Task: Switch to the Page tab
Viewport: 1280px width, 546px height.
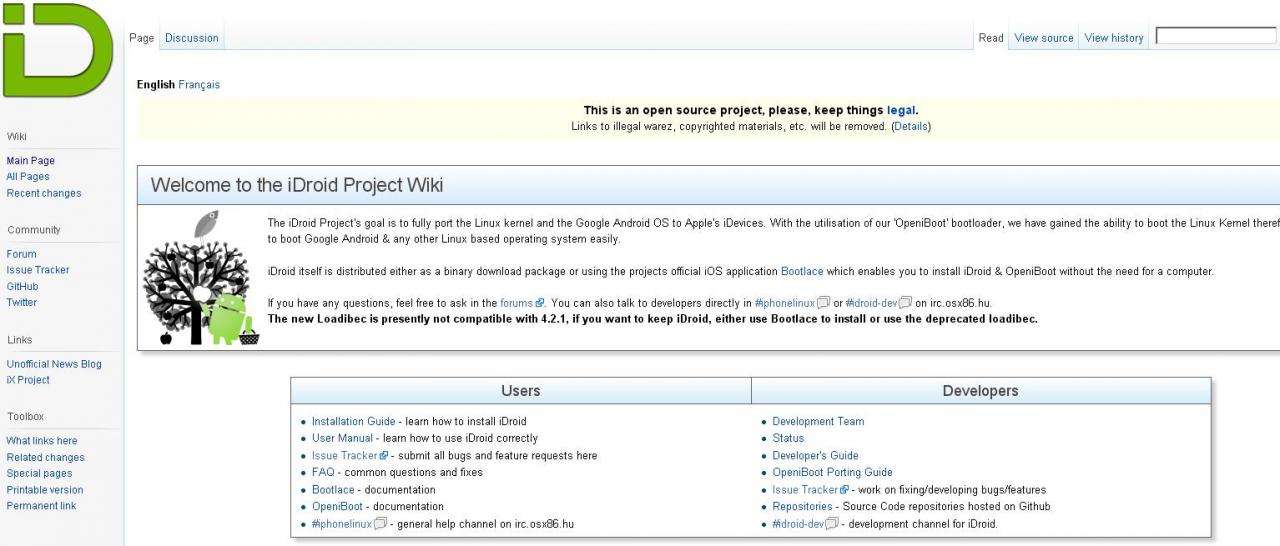Action: tap(142, 38)
